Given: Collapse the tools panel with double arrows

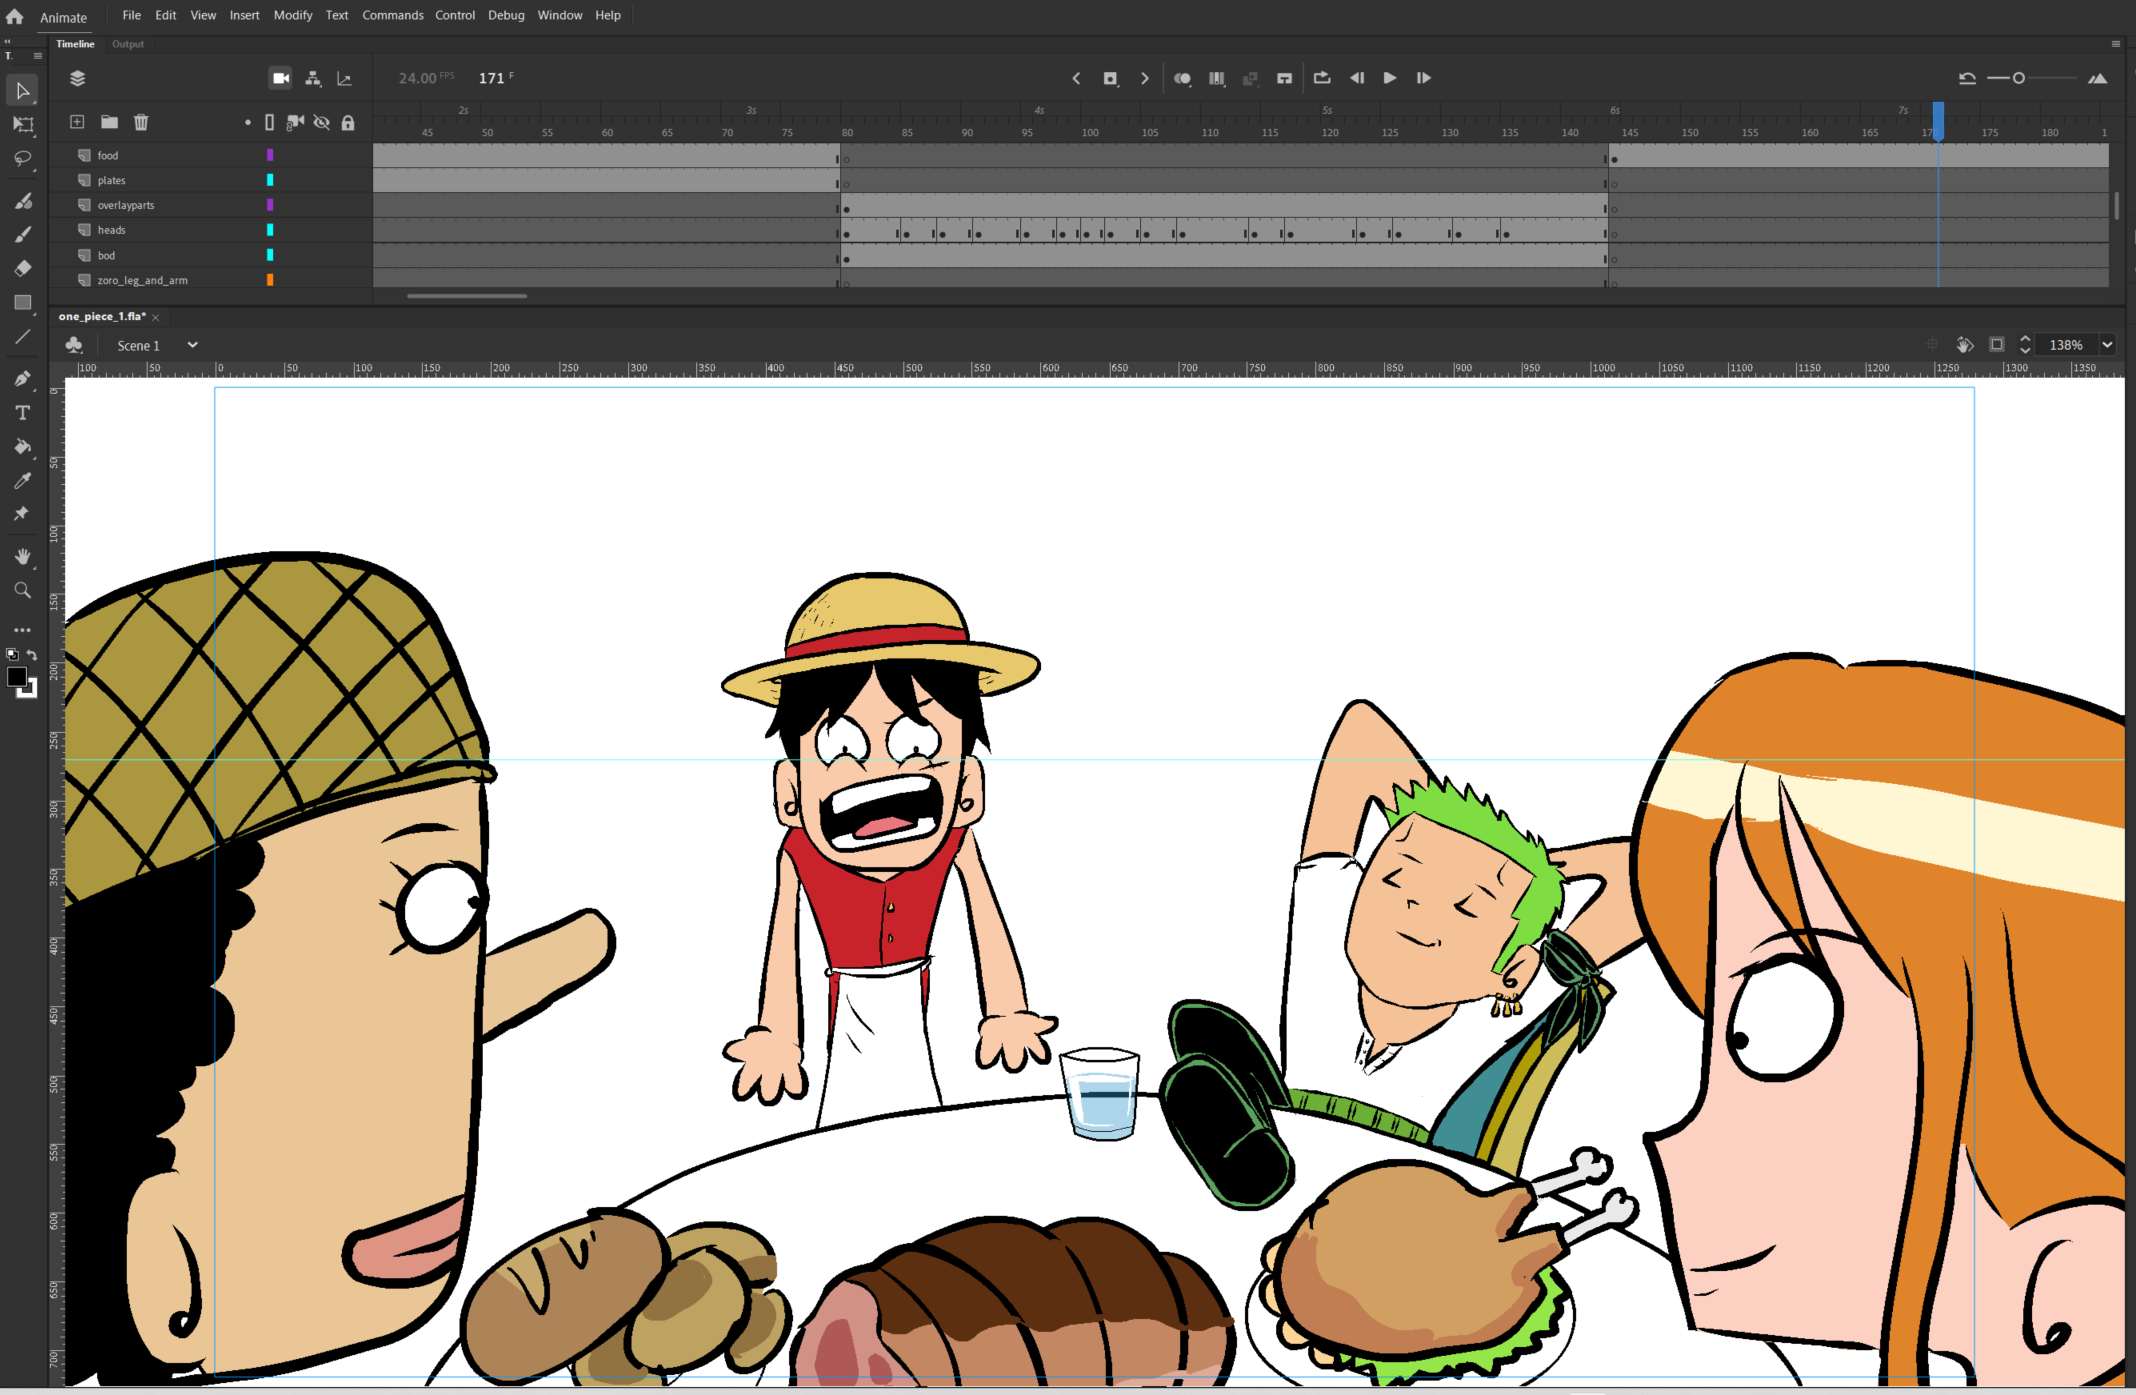Looking at the screenshot, I should 7,43.
